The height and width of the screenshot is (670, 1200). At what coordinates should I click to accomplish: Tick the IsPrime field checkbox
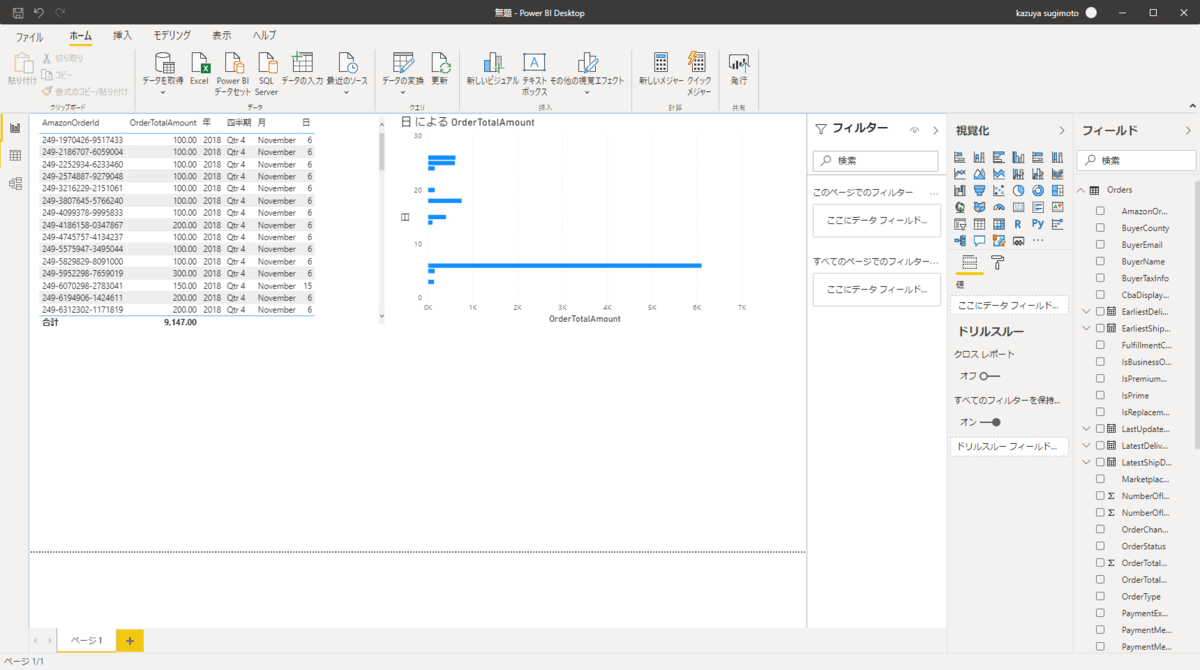click(x=1100, y=396)
